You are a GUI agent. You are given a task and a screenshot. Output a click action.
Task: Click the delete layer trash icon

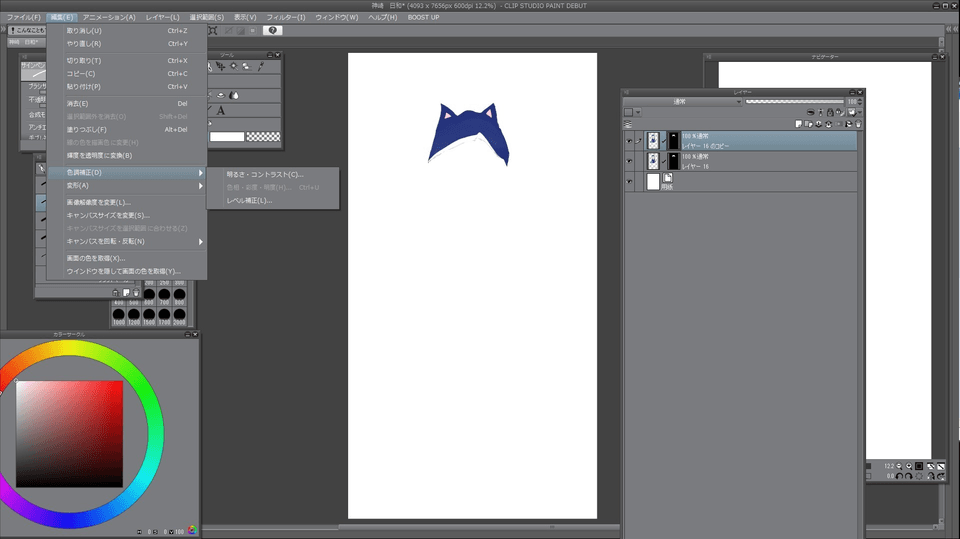pyautogui.click(x=859, y=124)
